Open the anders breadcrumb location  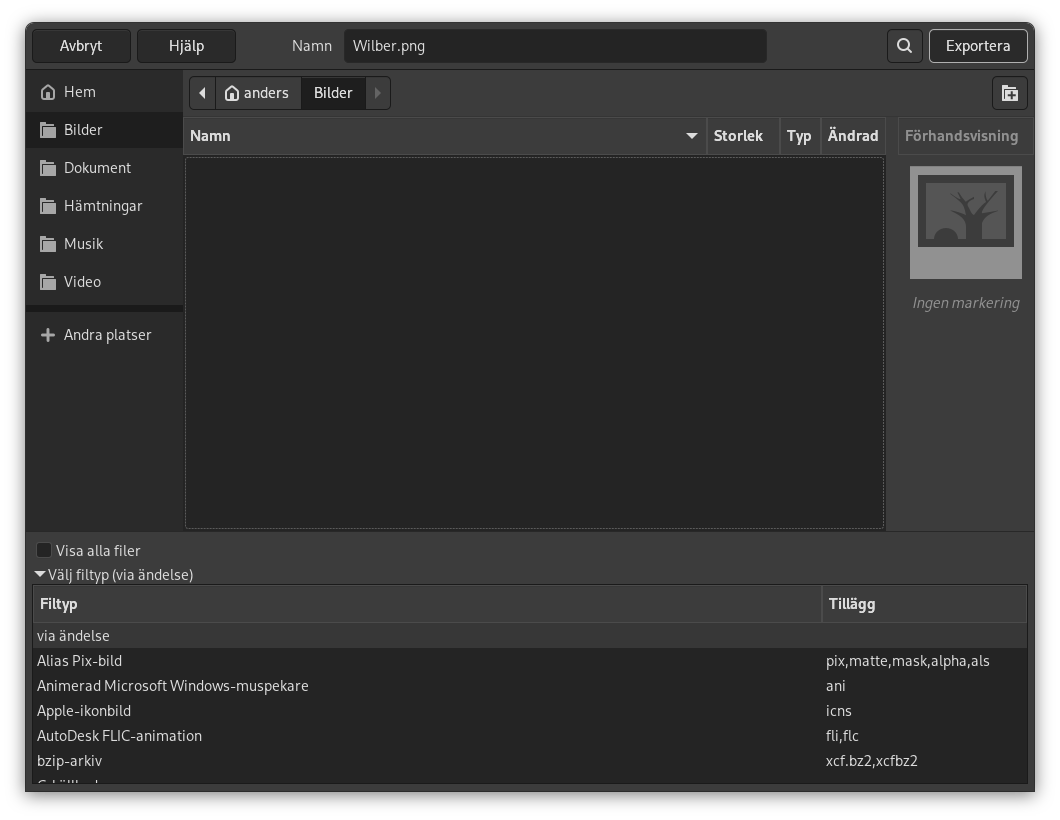[x=258, y=92]
